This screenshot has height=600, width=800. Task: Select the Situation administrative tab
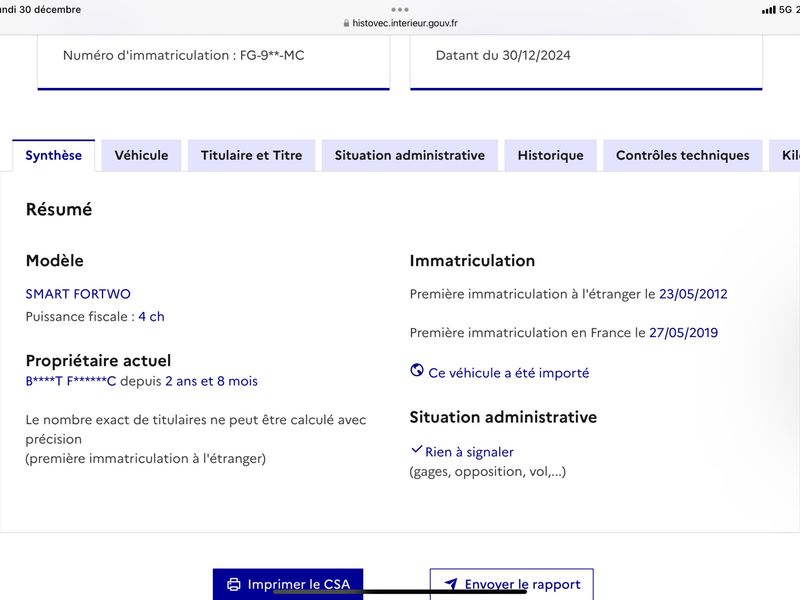(x=410, y=155)
